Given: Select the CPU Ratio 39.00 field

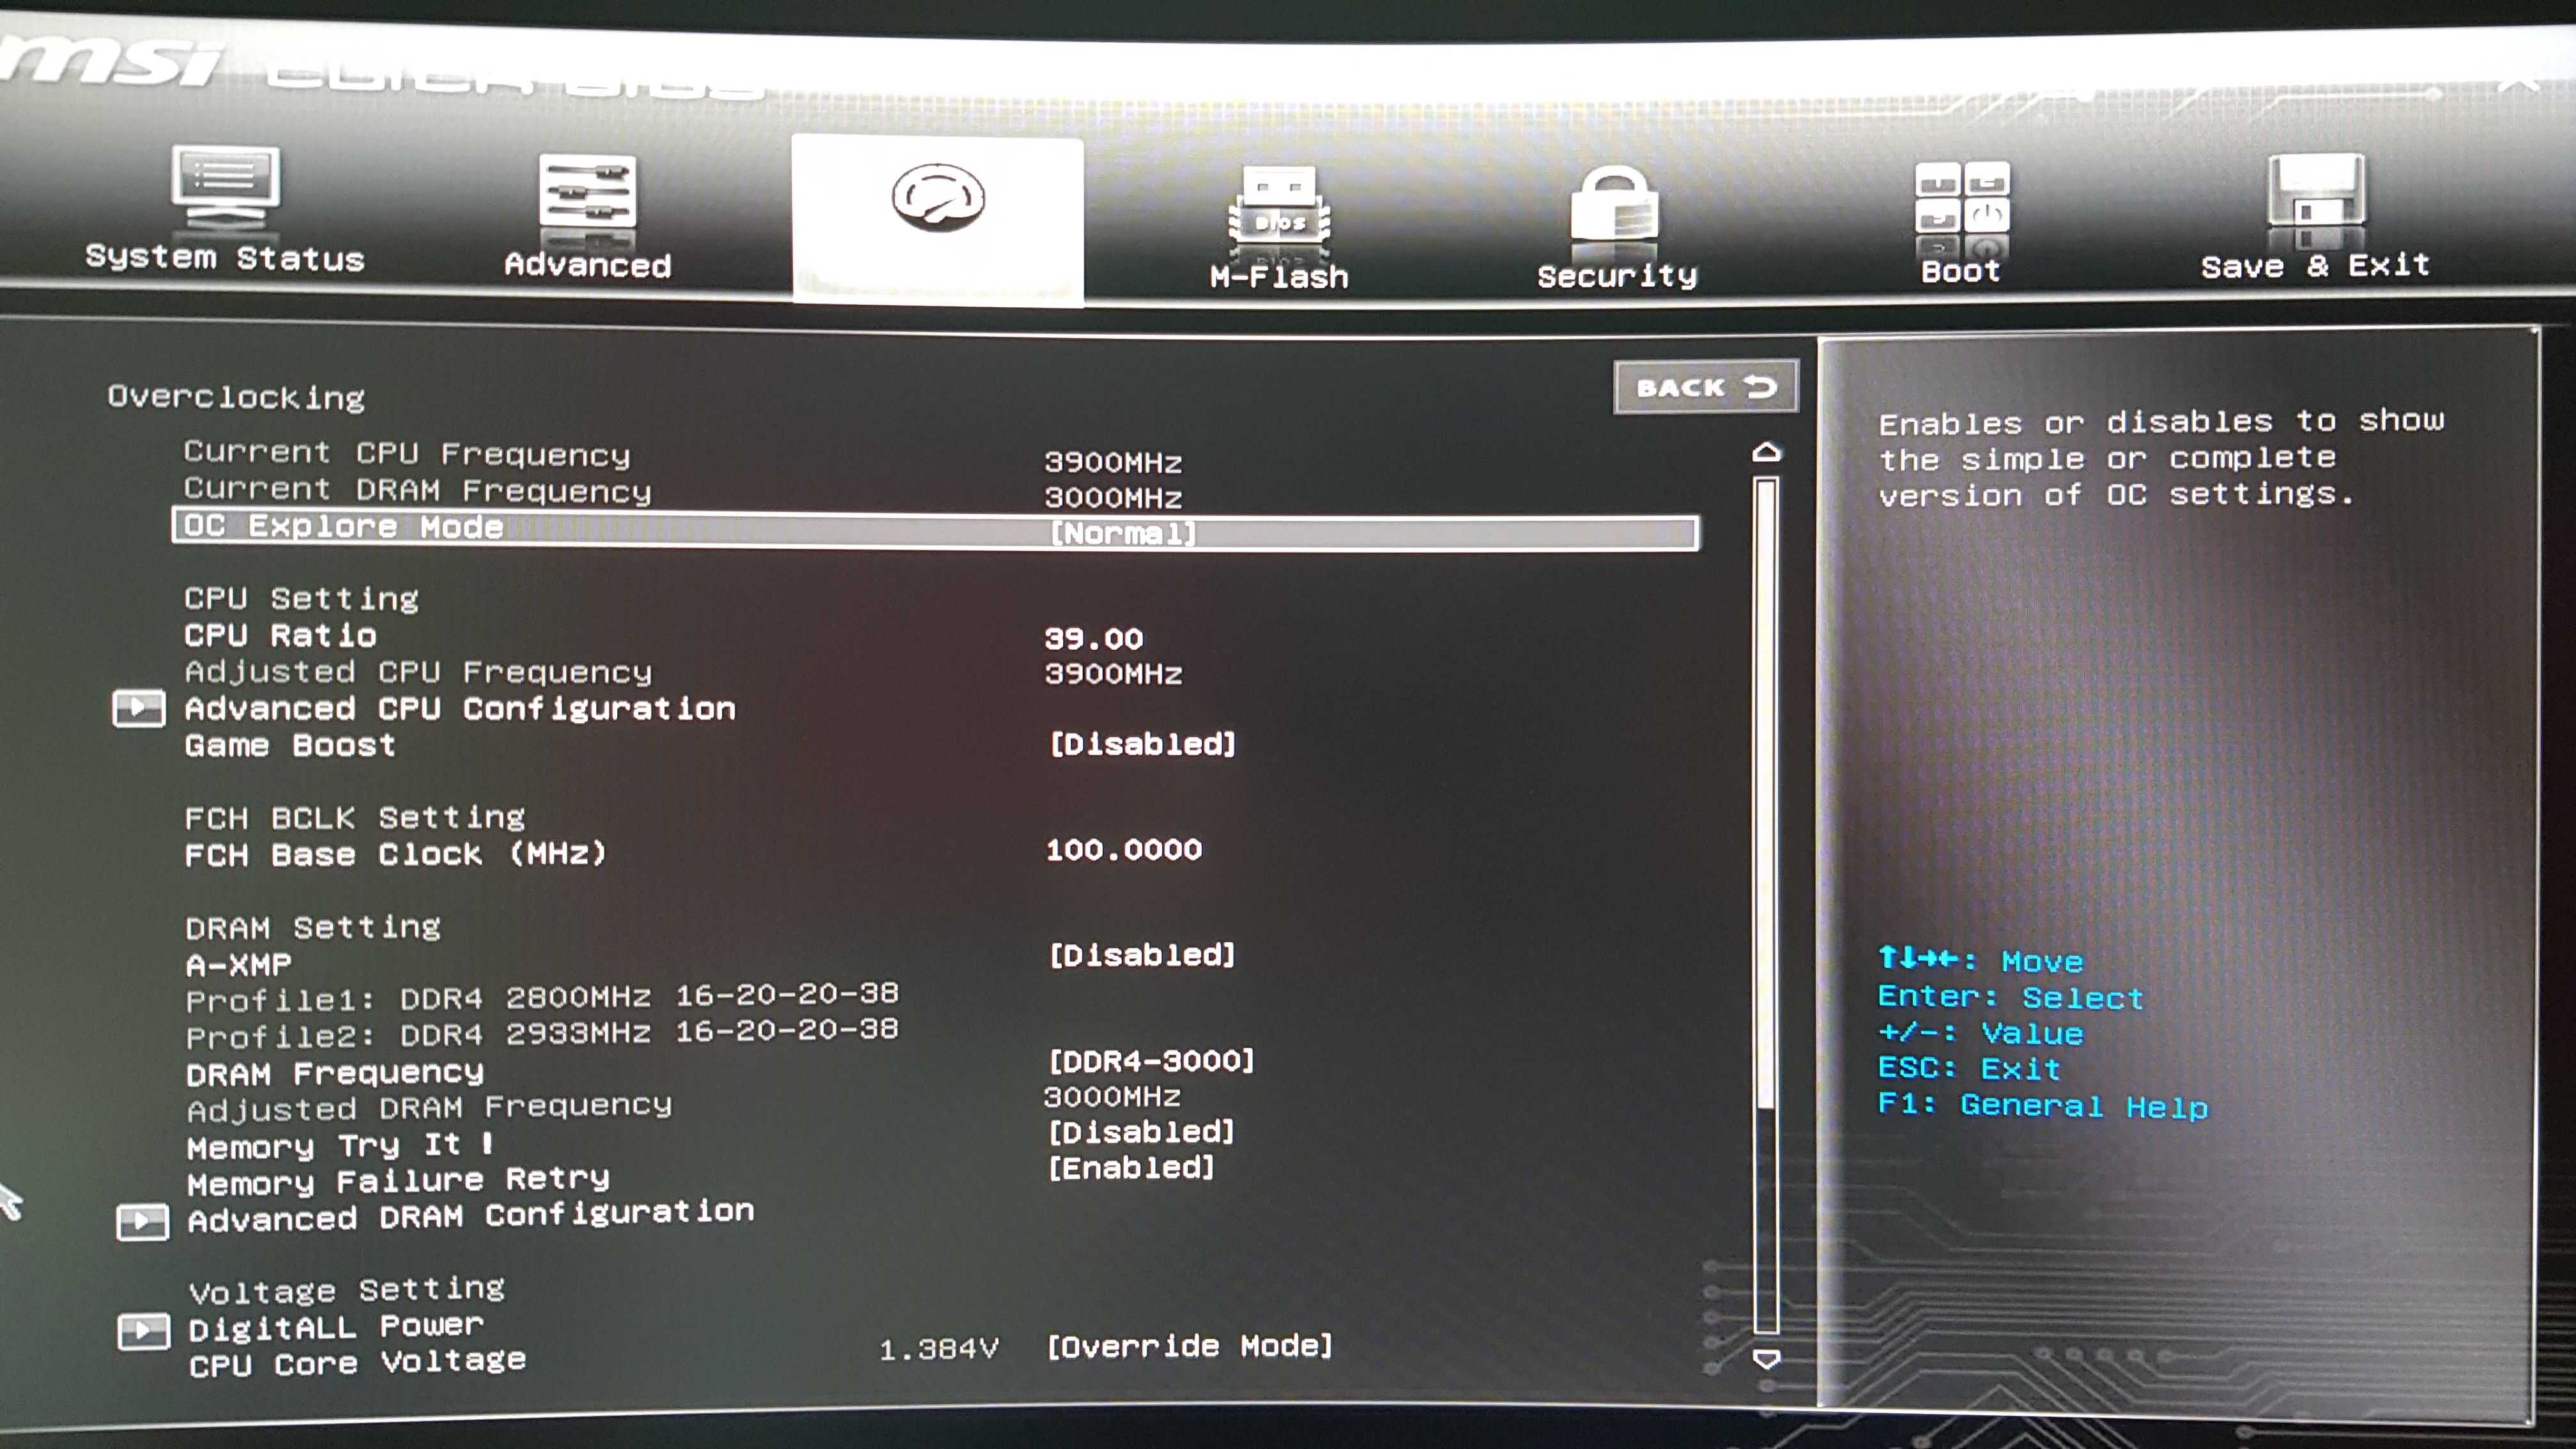Looking at the screenshot, I should 1093,638.
